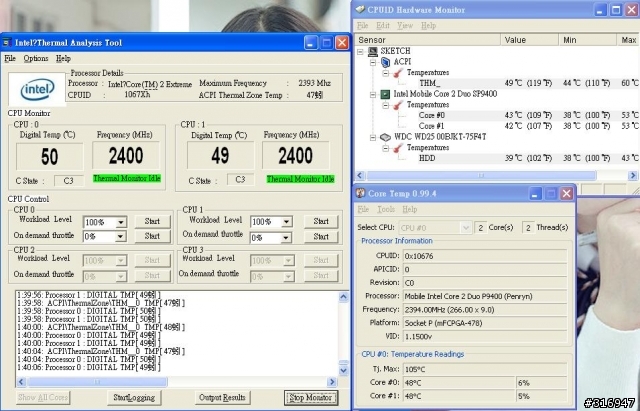
Task: Open Options menu in Thermal Analysis Tool
Action: point(36,58)
